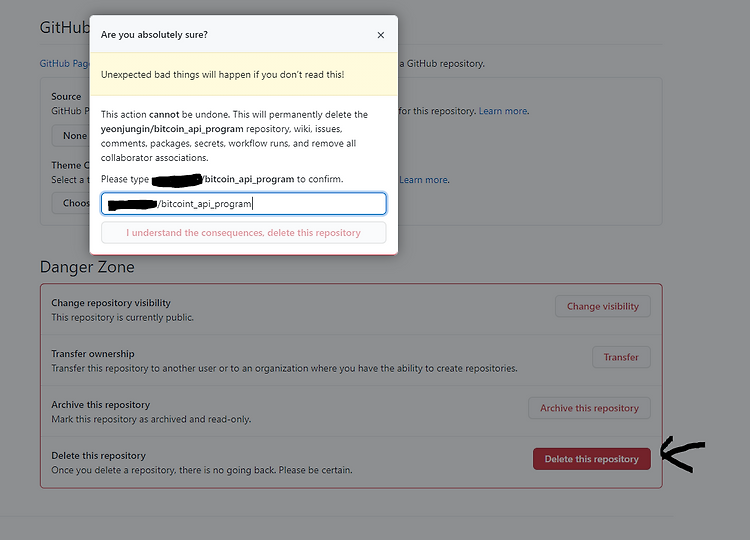Click the bold yeonjungin/bitcoin_api_program repository name

pyautogui.click(x=172, y=129)
